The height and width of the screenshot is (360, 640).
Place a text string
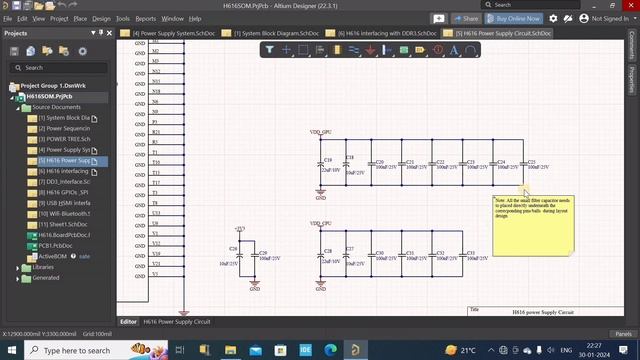(x=453, y=50)
